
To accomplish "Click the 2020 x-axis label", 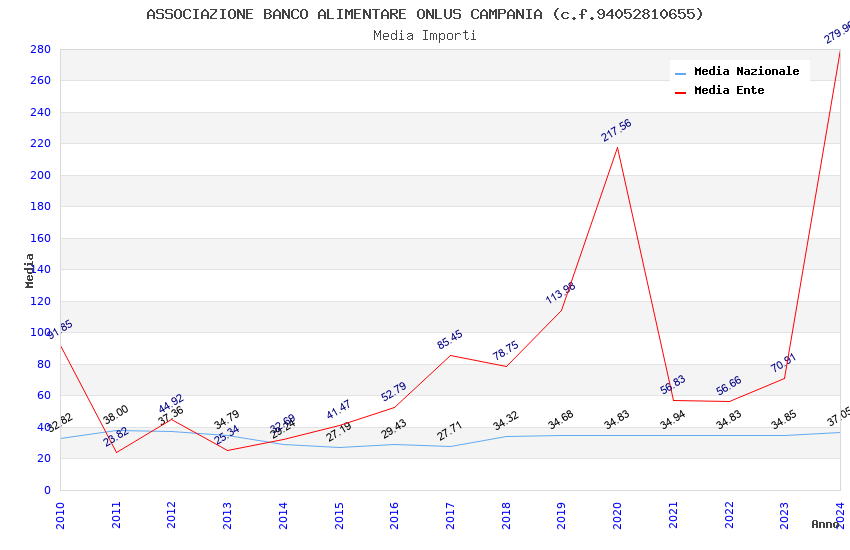I will coord(617,515).
